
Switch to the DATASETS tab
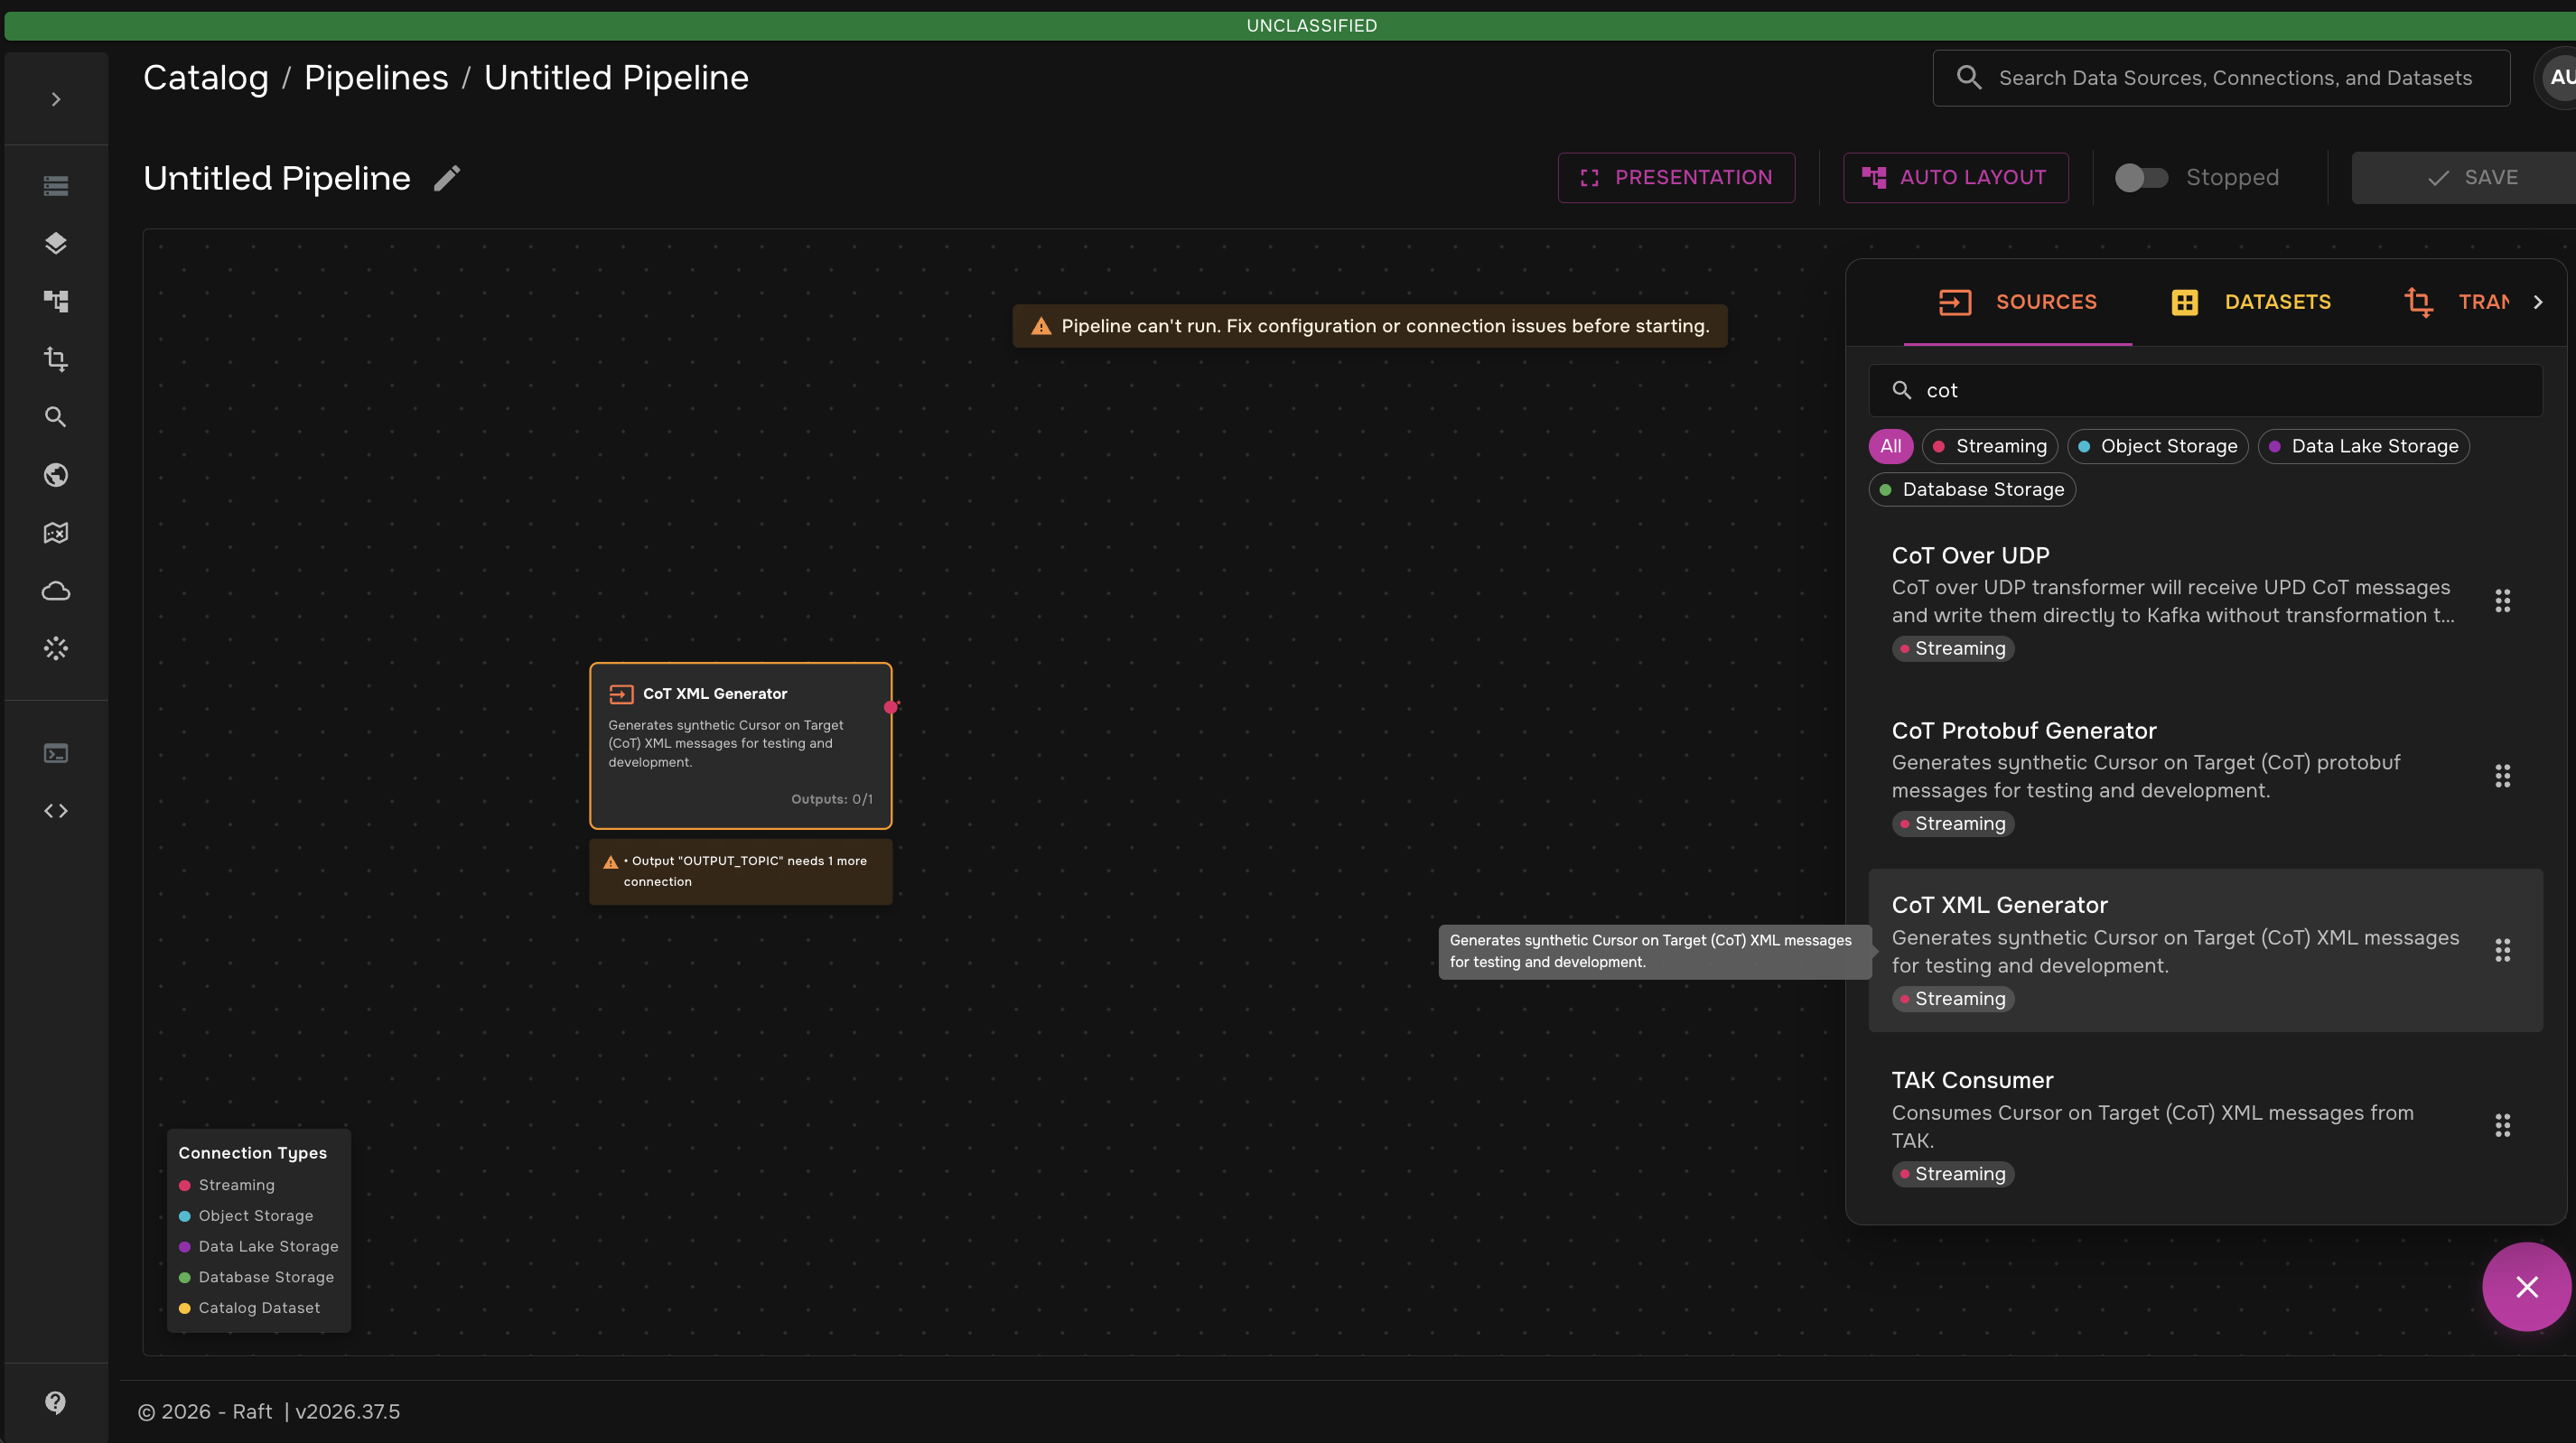point(2250,302)
